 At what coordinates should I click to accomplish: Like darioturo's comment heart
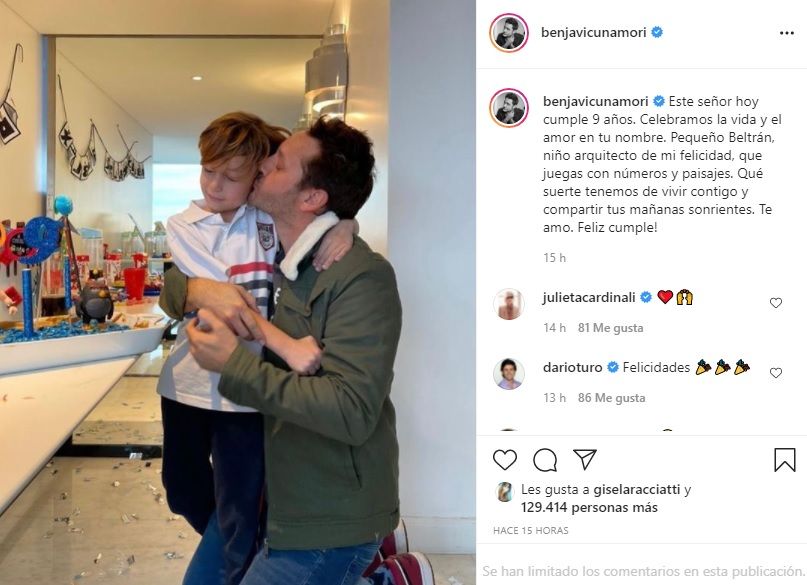pyautogui.click(x=776, y=373)
